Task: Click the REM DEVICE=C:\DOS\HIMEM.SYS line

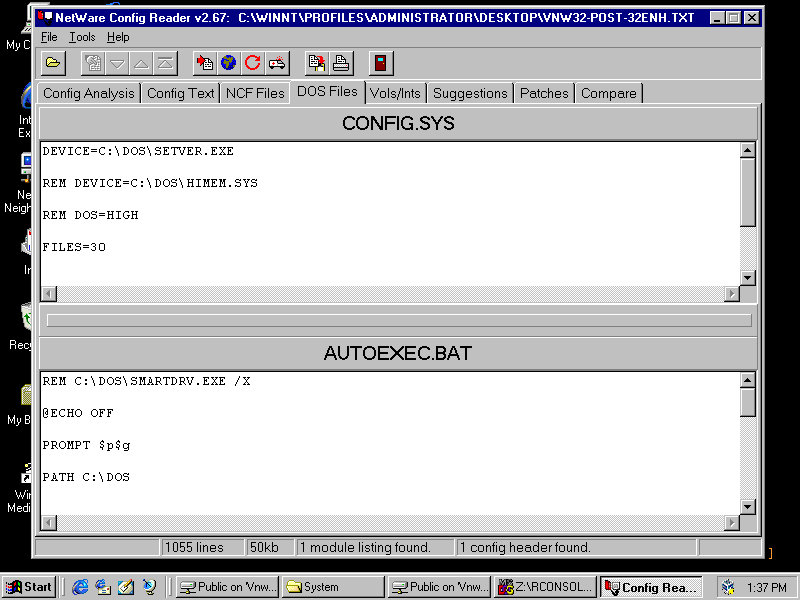Action: point(150,183)
